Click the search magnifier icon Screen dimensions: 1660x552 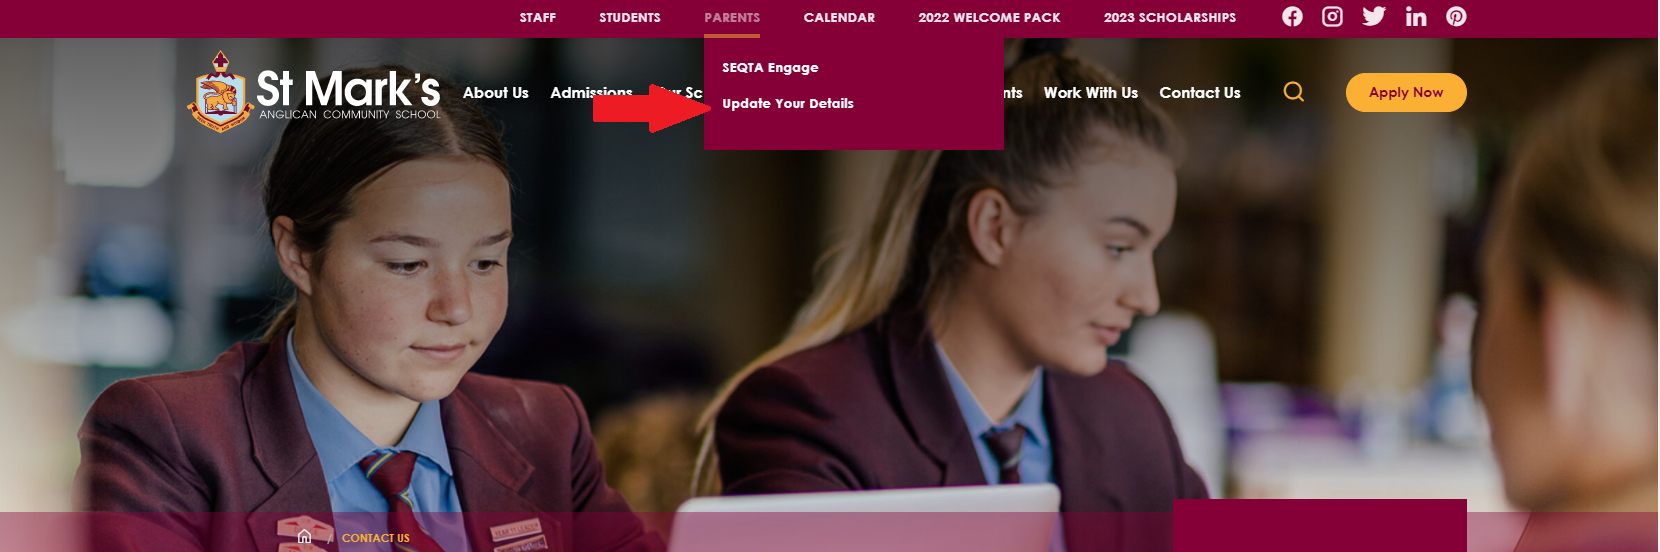[x=1294, y=92]
